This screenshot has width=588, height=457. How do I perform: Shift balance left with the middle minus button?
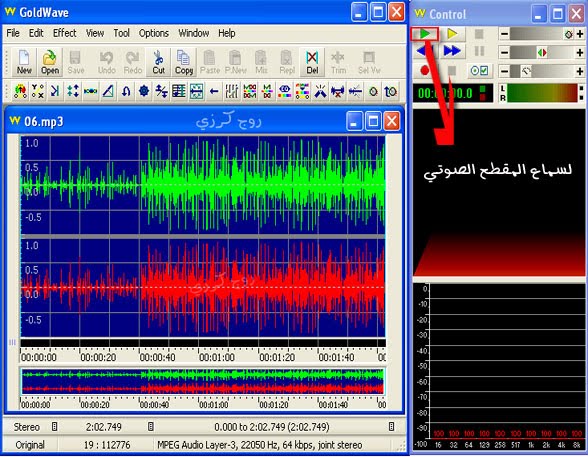coord(504,52)
